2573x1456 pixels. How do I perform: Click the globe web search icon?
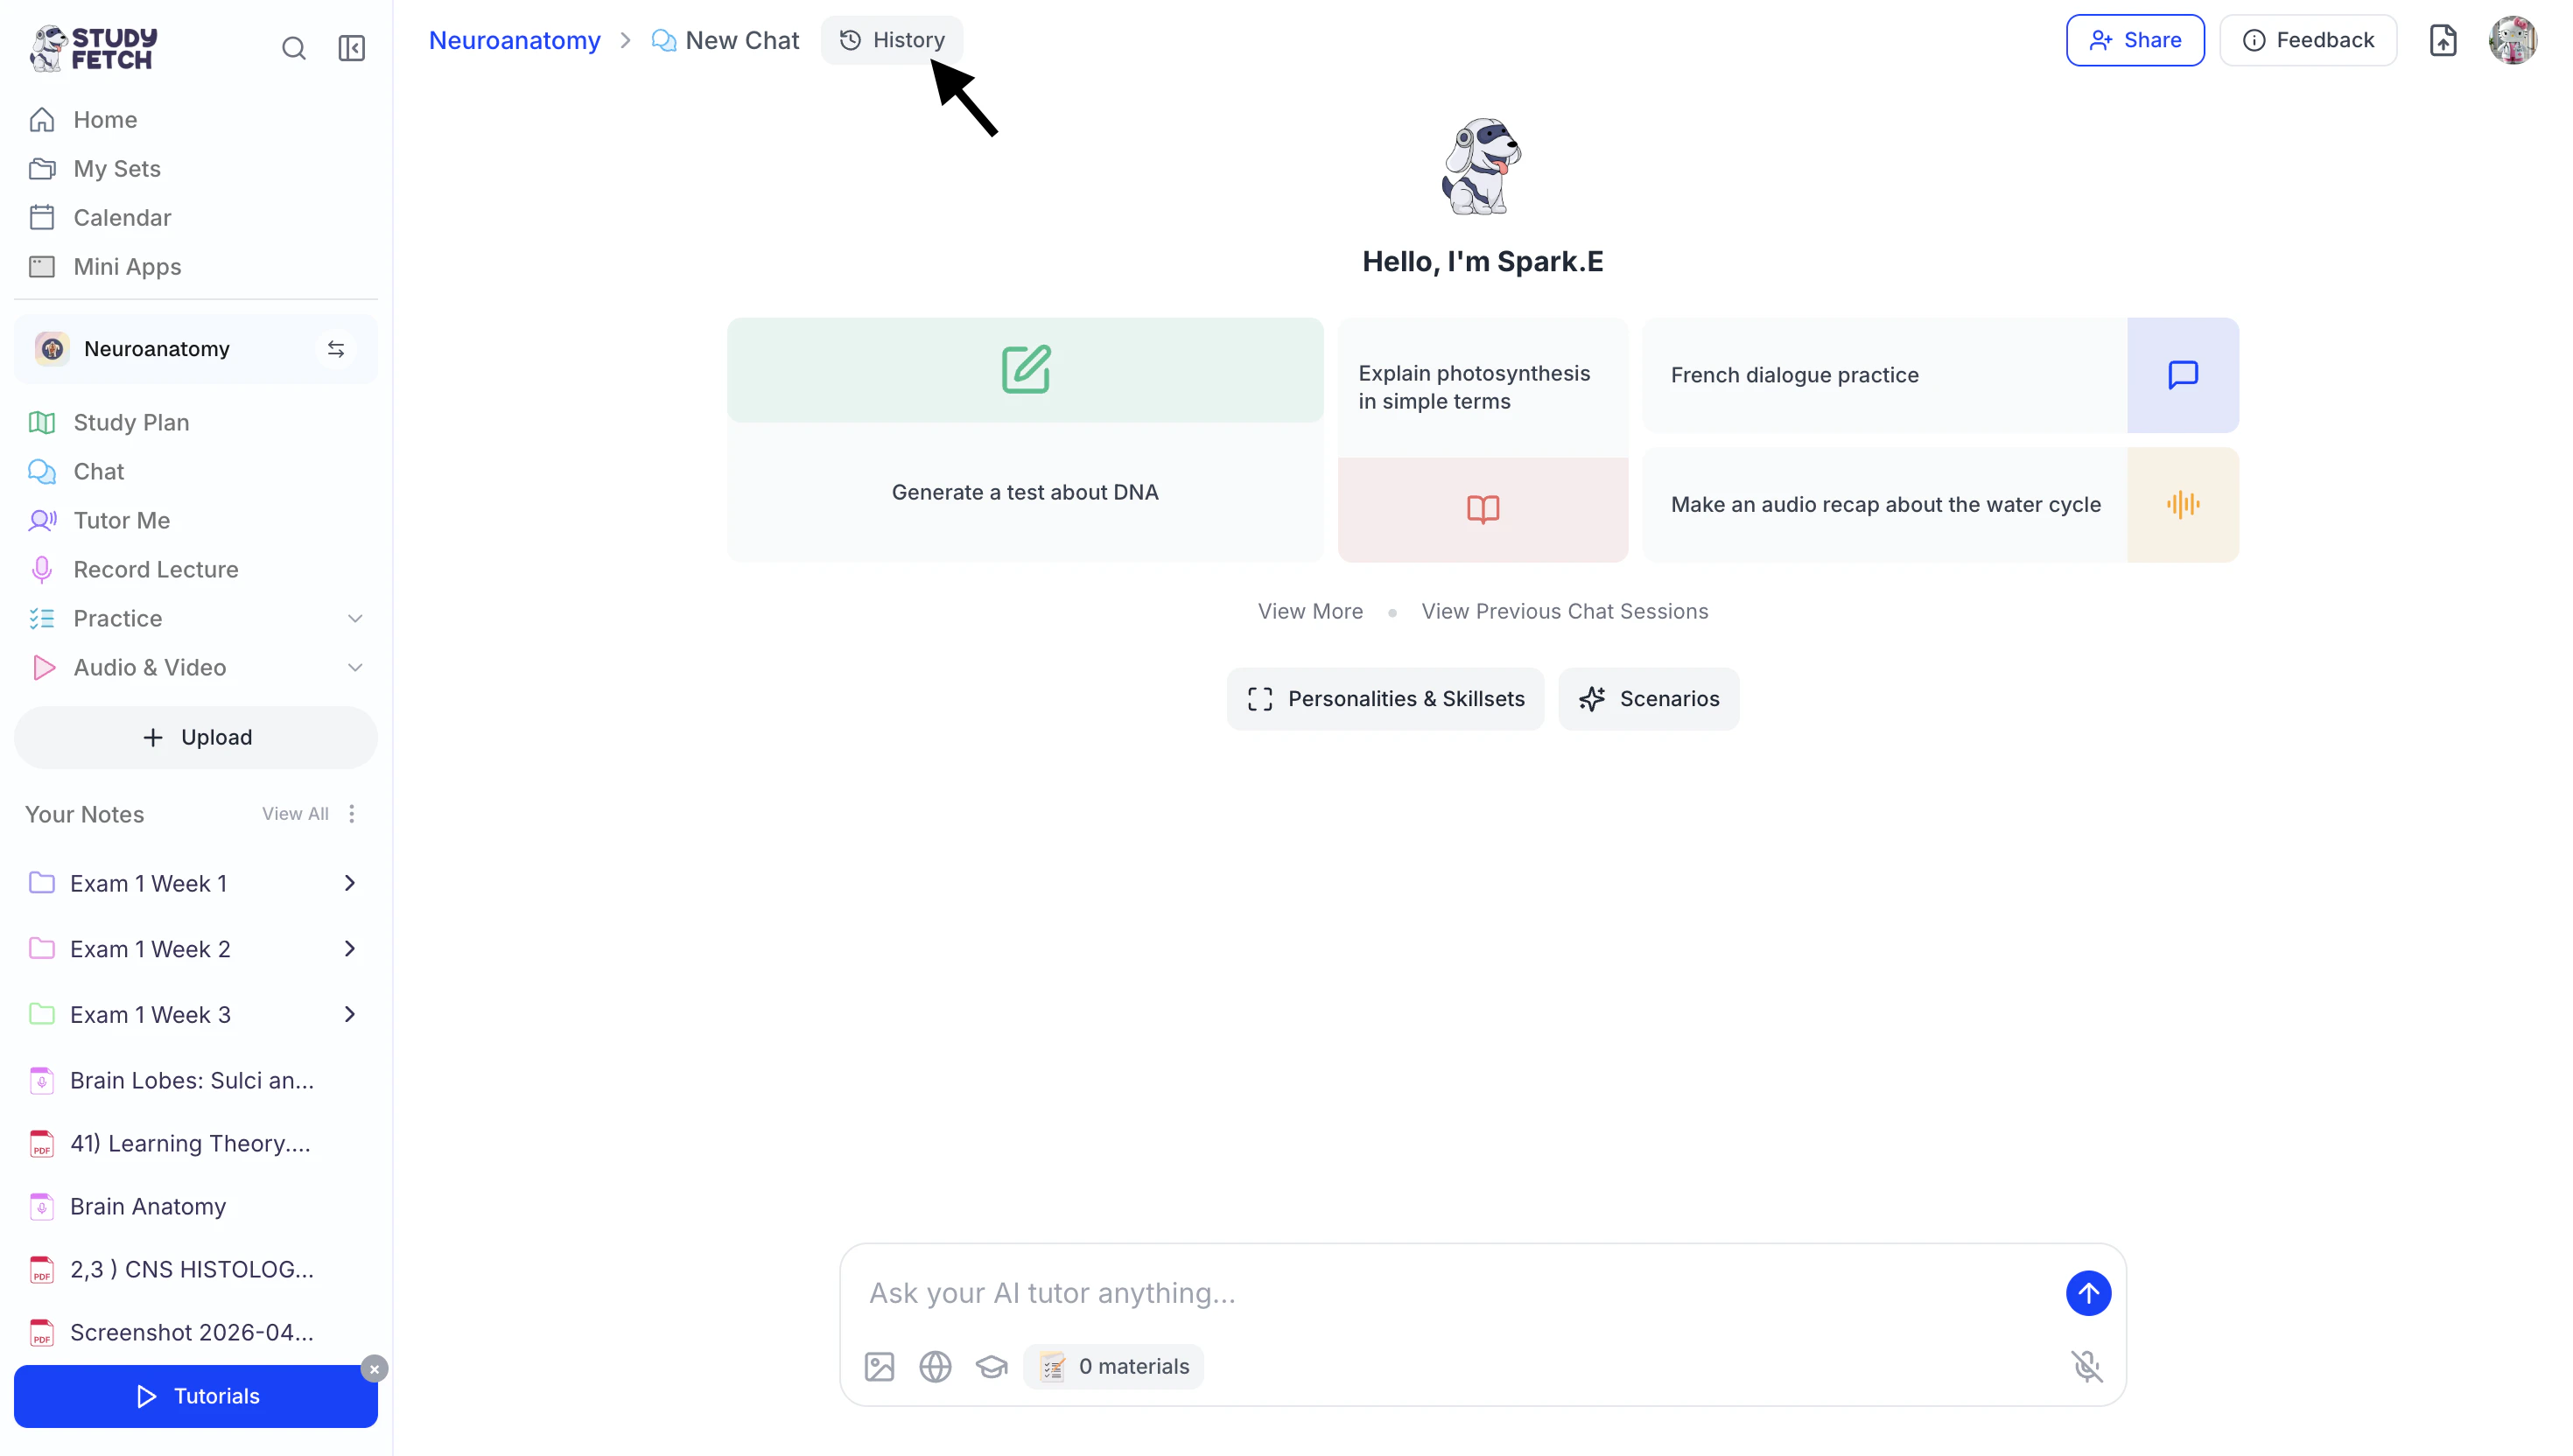click(935, 1366)
